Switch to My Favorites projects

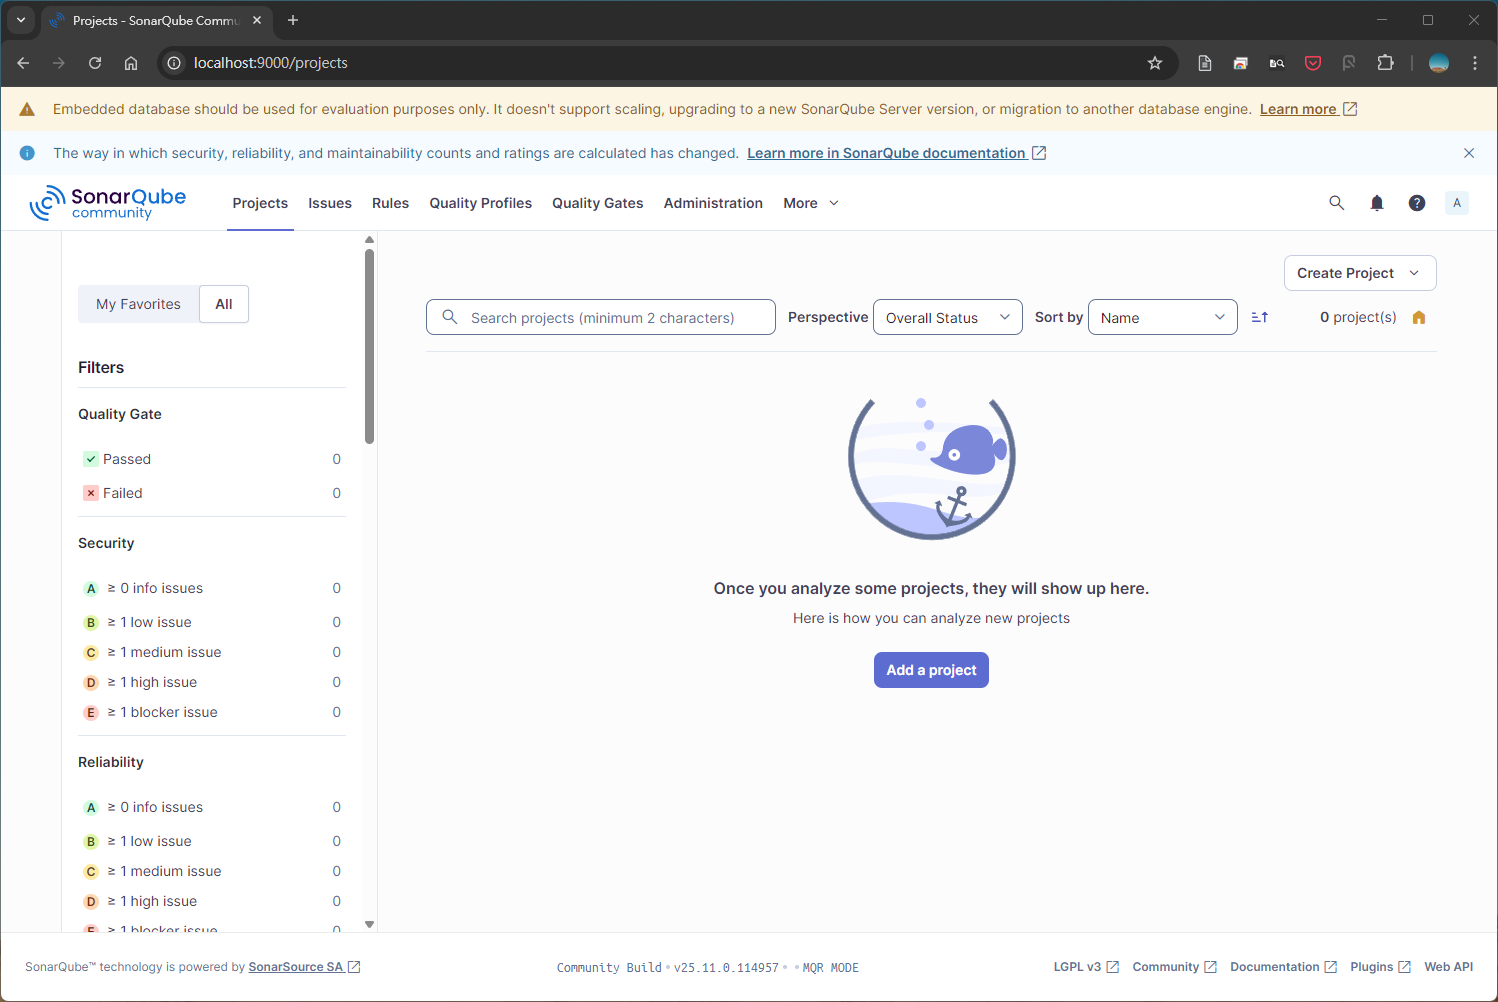(x=138, y=304)
